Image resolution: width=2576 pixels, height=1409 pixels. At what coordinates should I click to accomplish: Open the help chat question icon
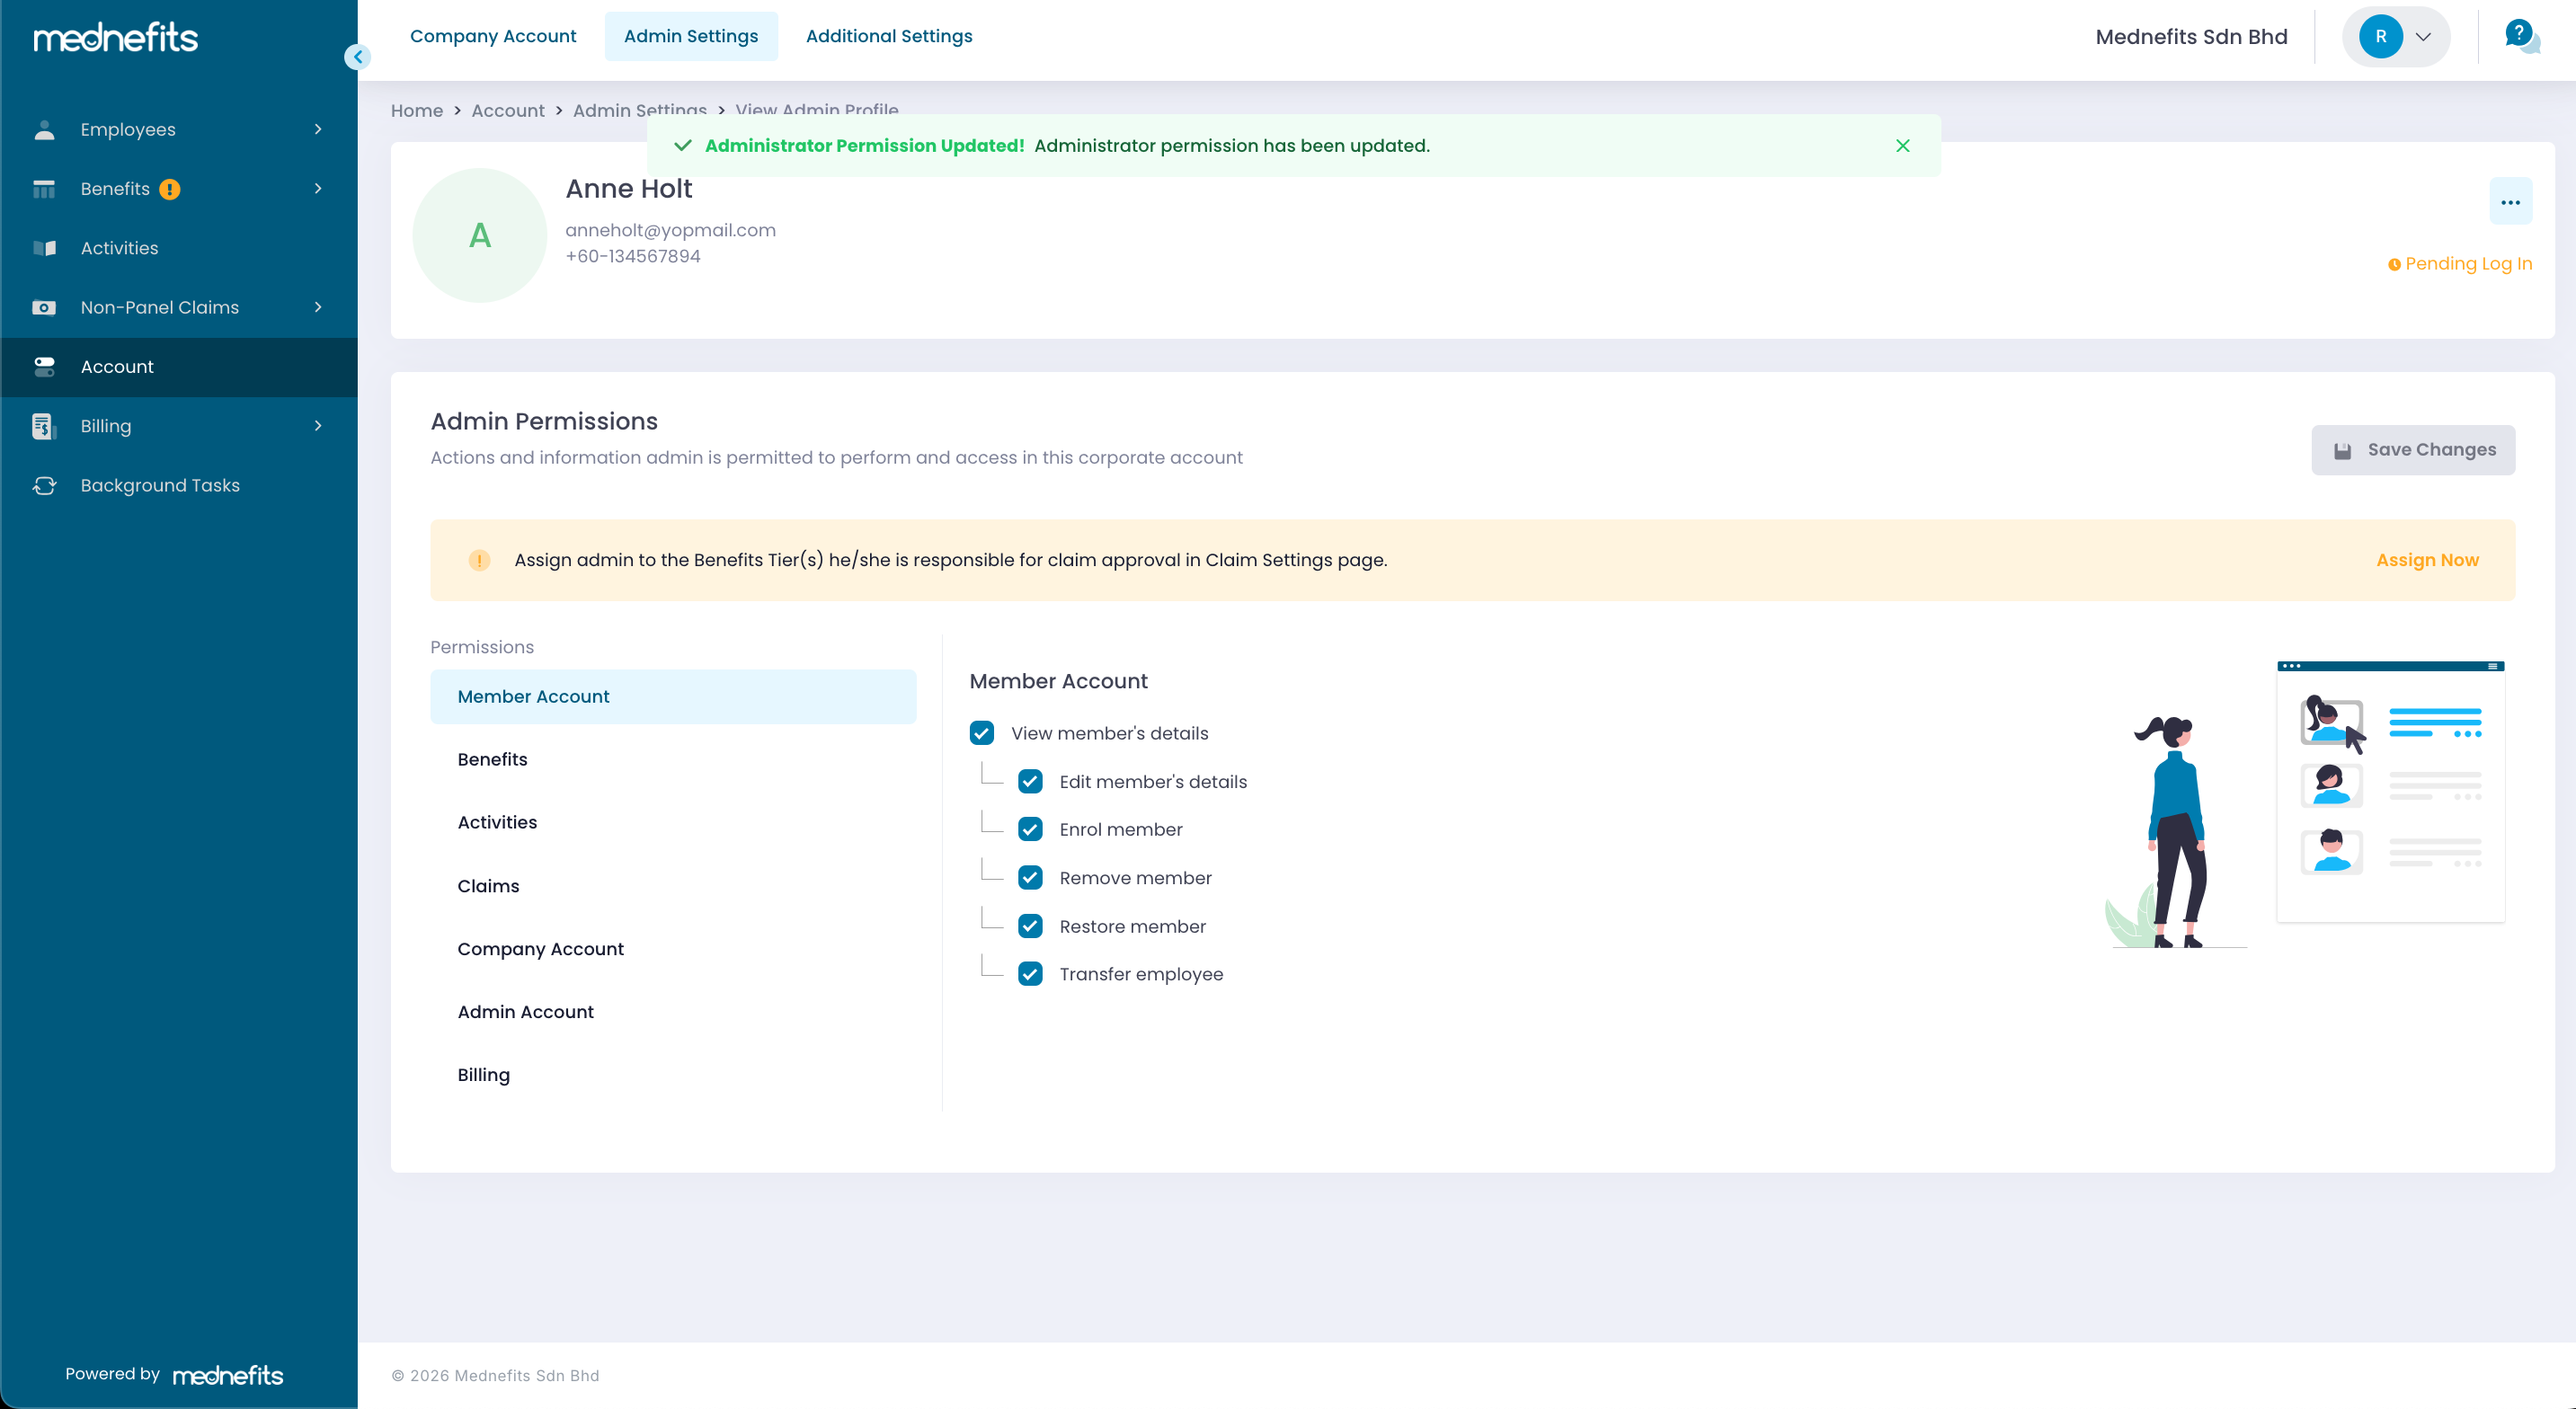point(2520,36)
